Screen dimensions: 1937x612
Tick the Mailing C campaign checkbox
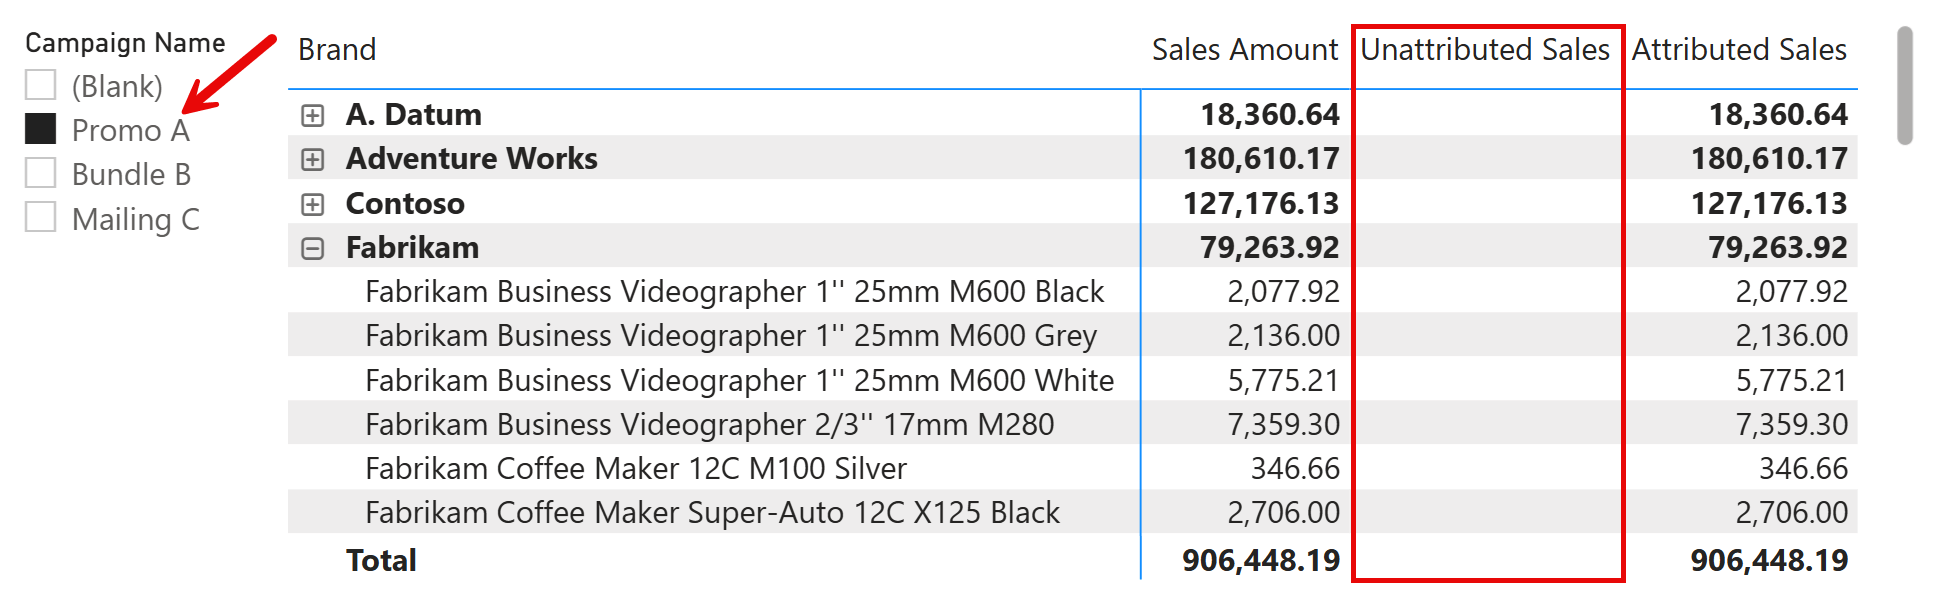click(41, 218)
